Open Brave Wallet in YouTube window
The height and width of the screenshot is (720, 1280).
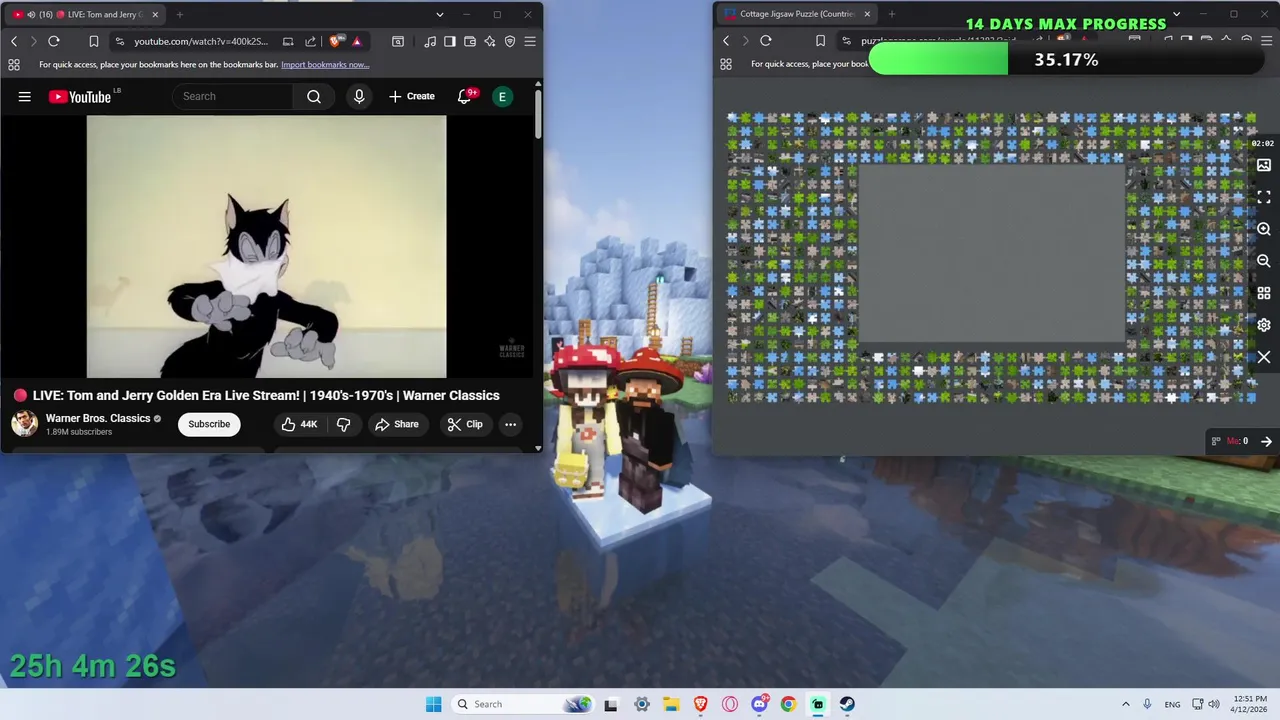point(470,41)
